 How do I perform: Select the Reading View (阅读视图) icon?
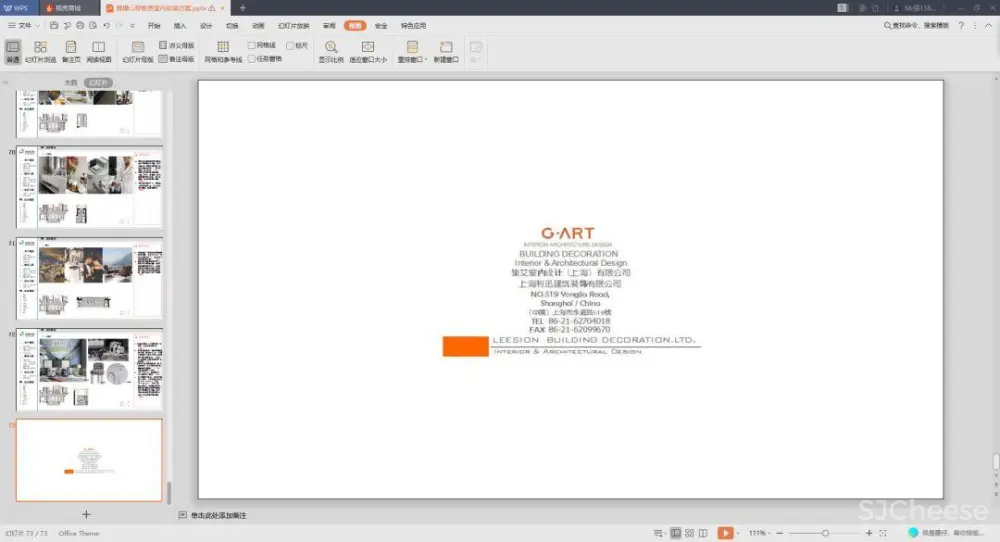98,50
